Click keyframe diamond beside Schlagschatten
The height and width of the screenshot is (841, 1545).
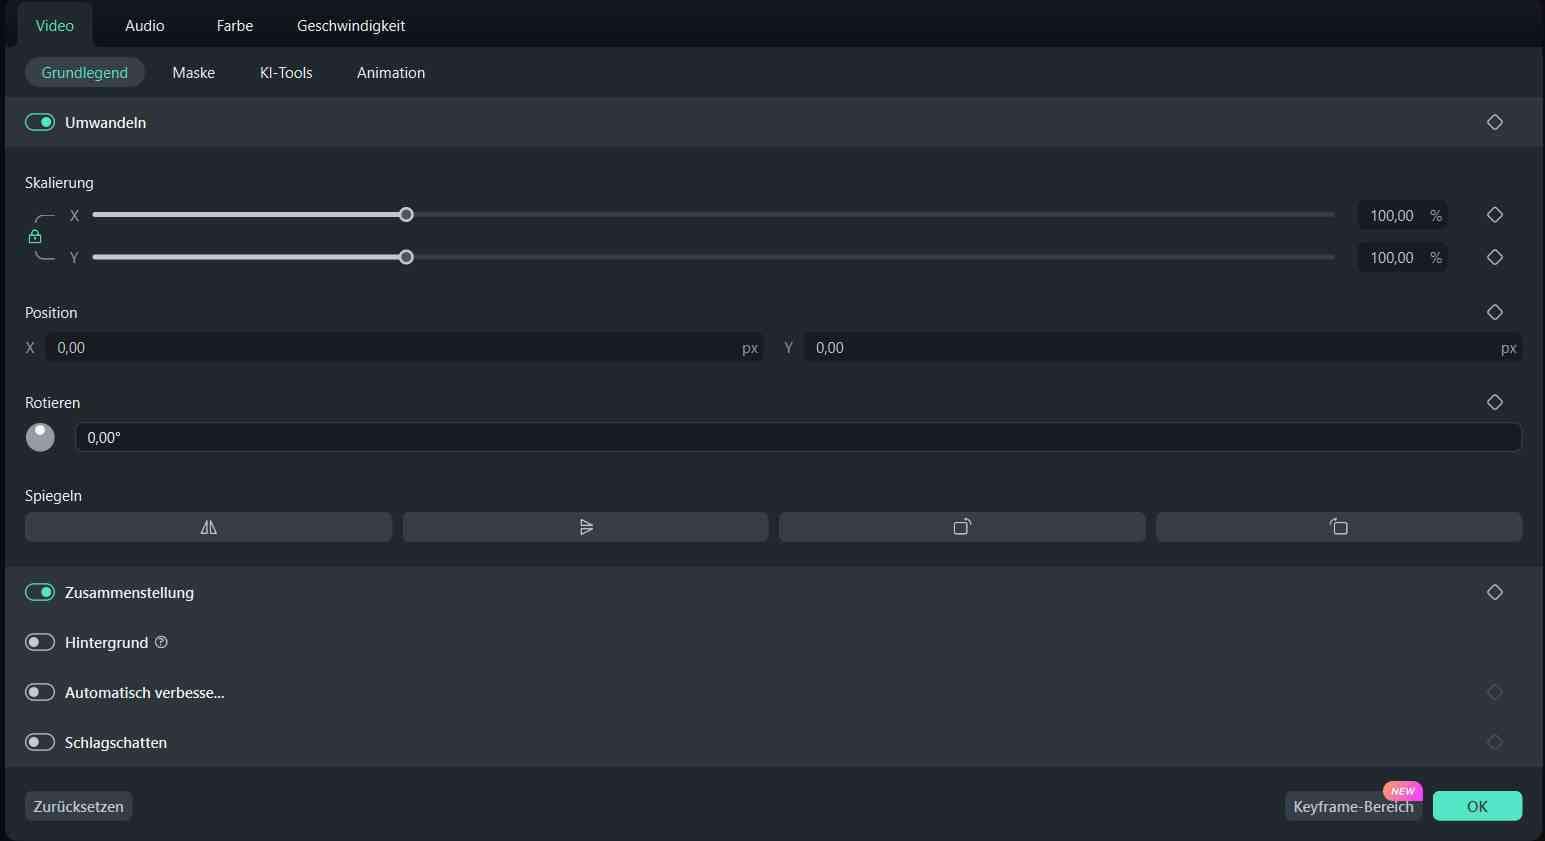coord(1495,742)
